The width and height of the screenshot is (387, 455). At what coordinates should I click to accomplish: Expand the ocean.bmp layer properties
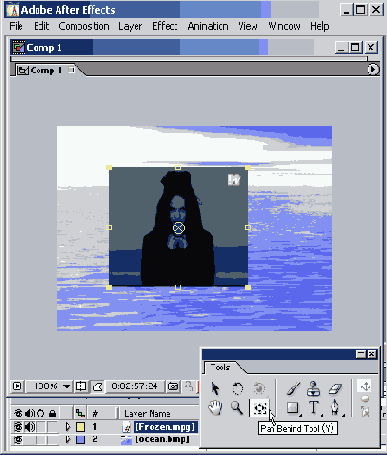click(68, 440)
